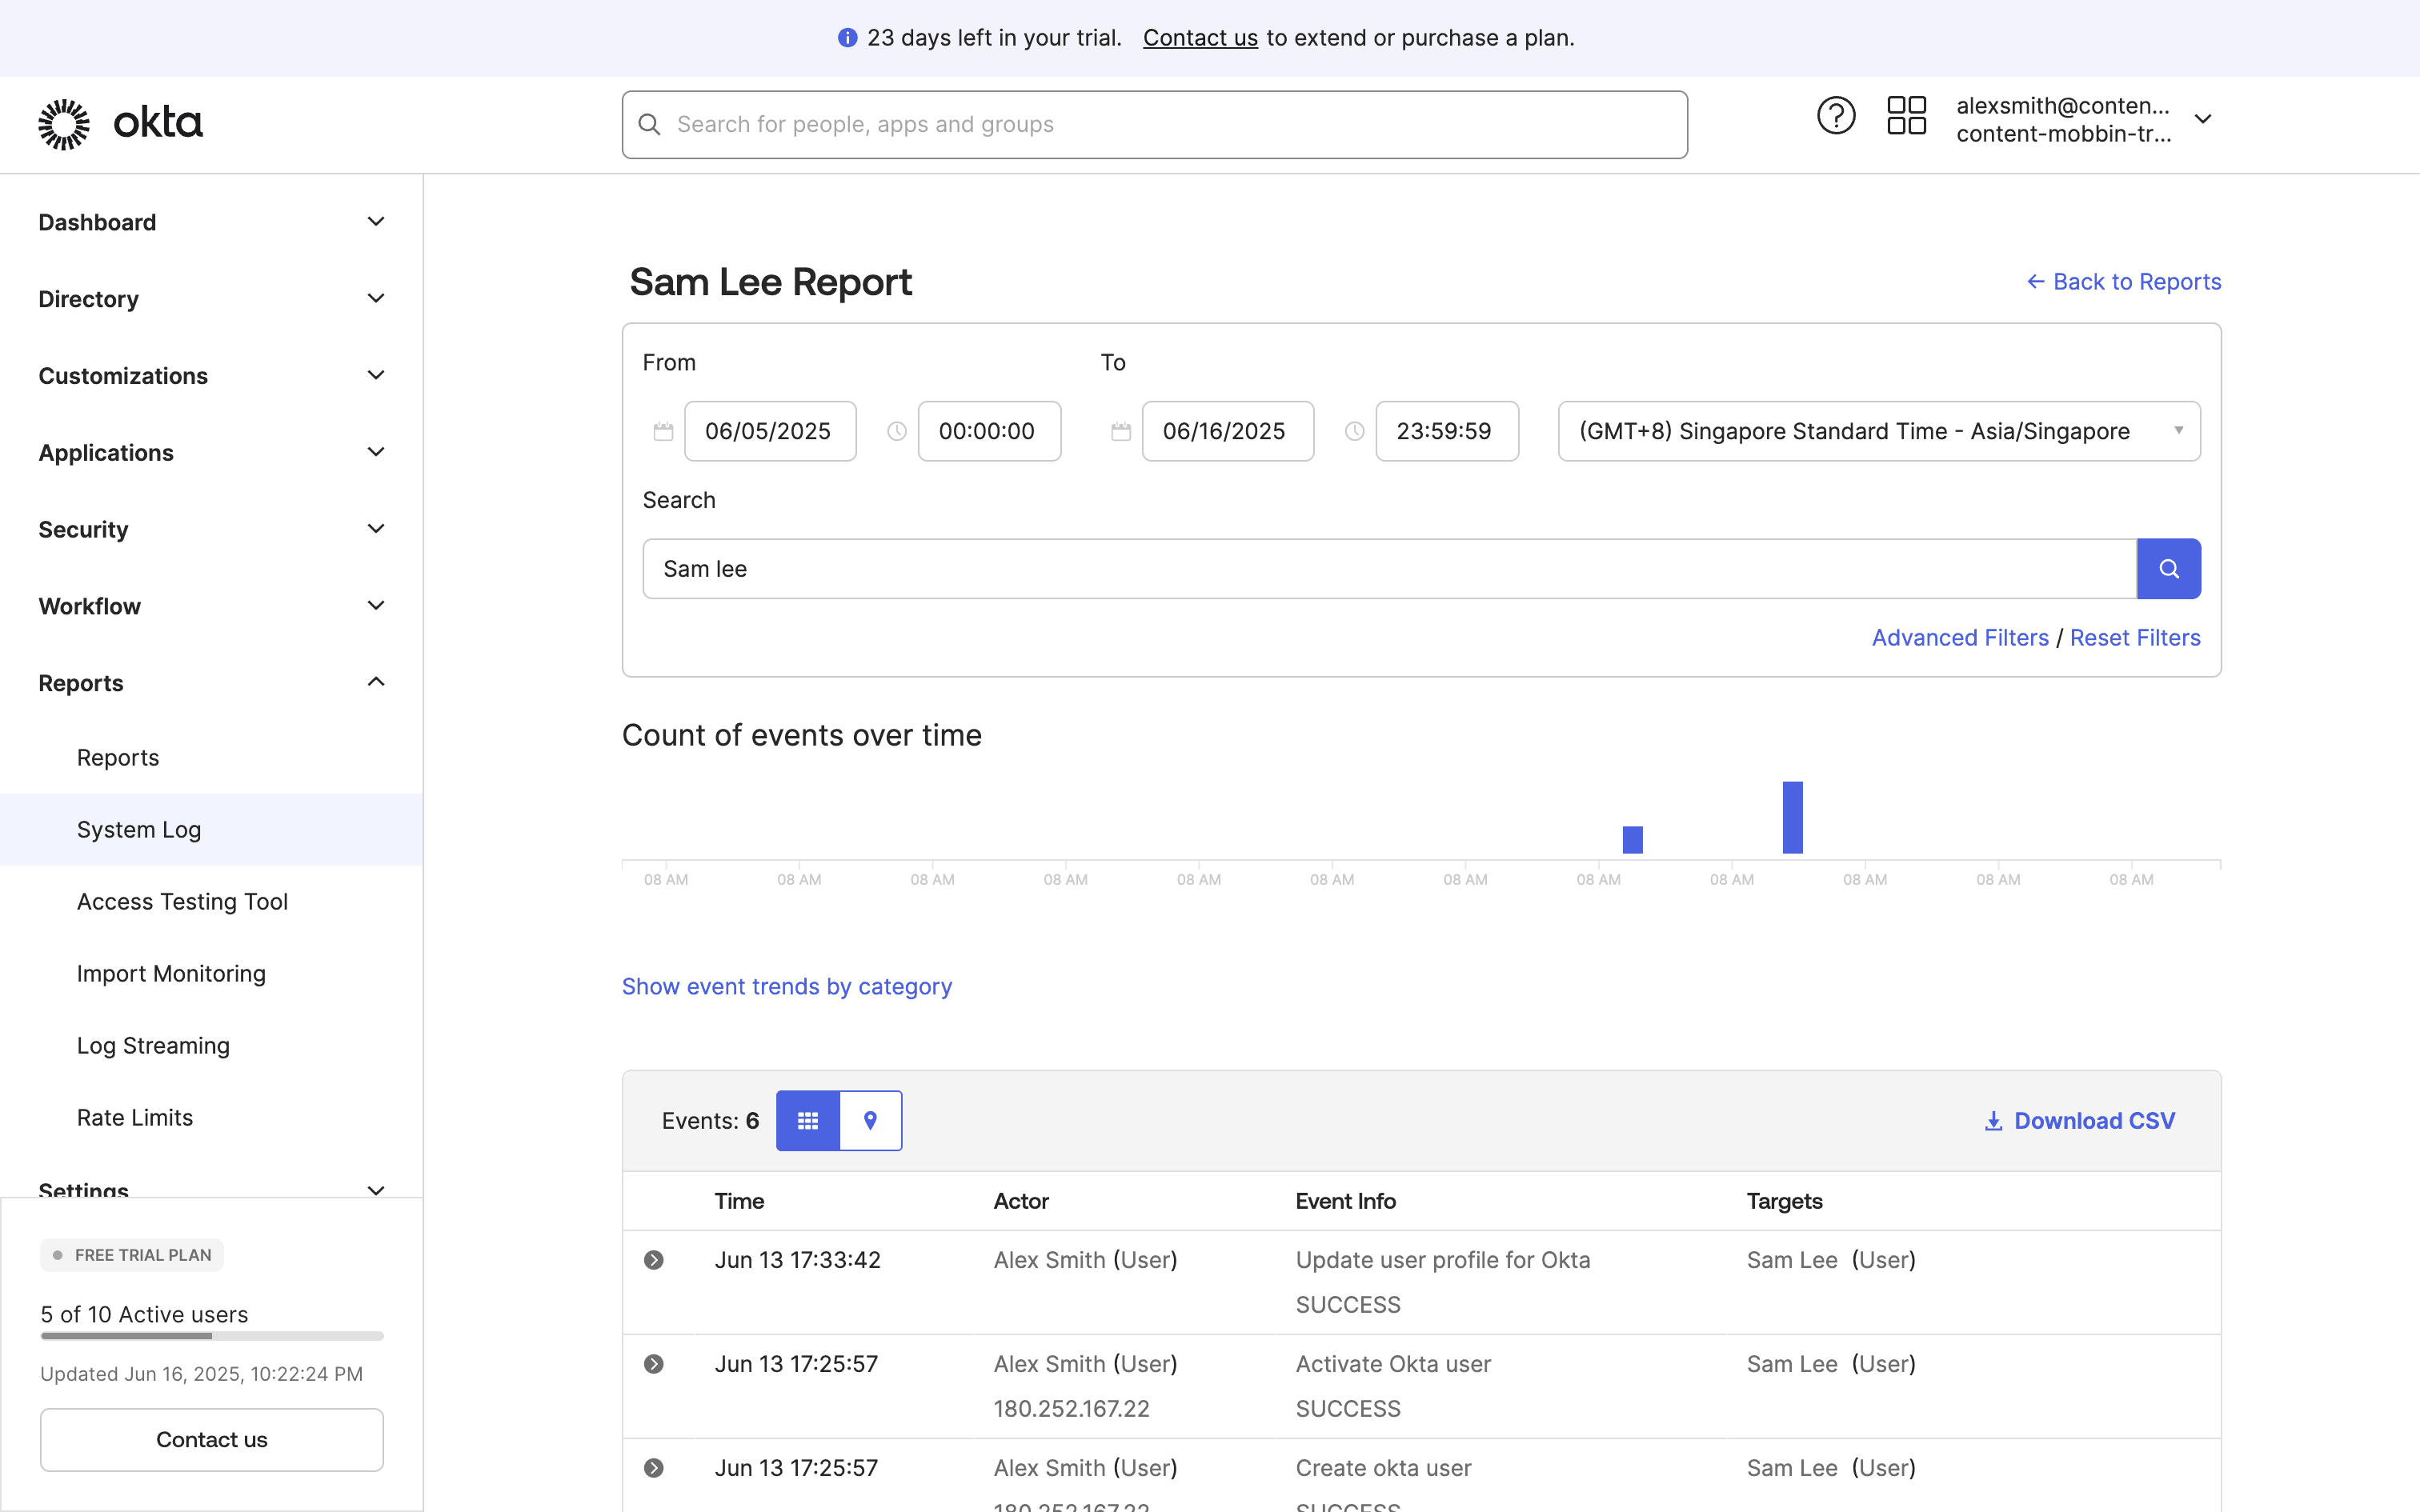Click the help question mark icon

(1835, 117)
